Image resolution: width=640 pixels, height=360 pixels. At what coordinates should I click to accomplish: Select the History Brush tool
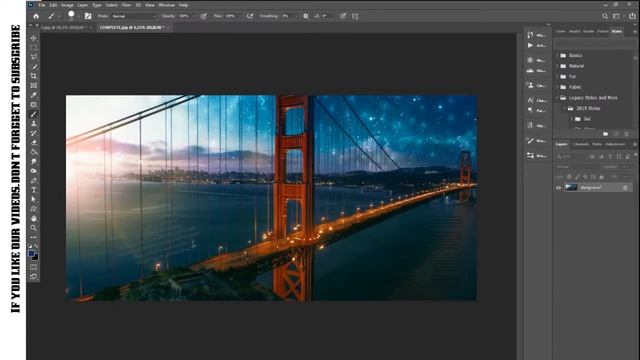(x=34, y=133)
